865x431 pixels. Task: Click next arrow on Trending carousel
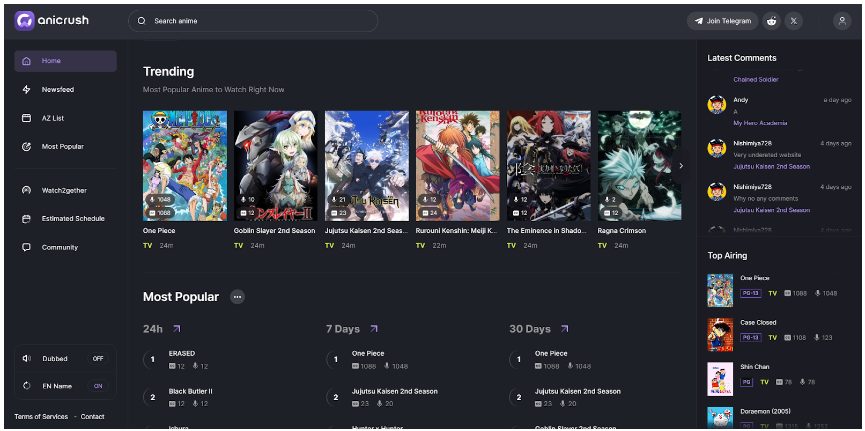coord(681,166)
